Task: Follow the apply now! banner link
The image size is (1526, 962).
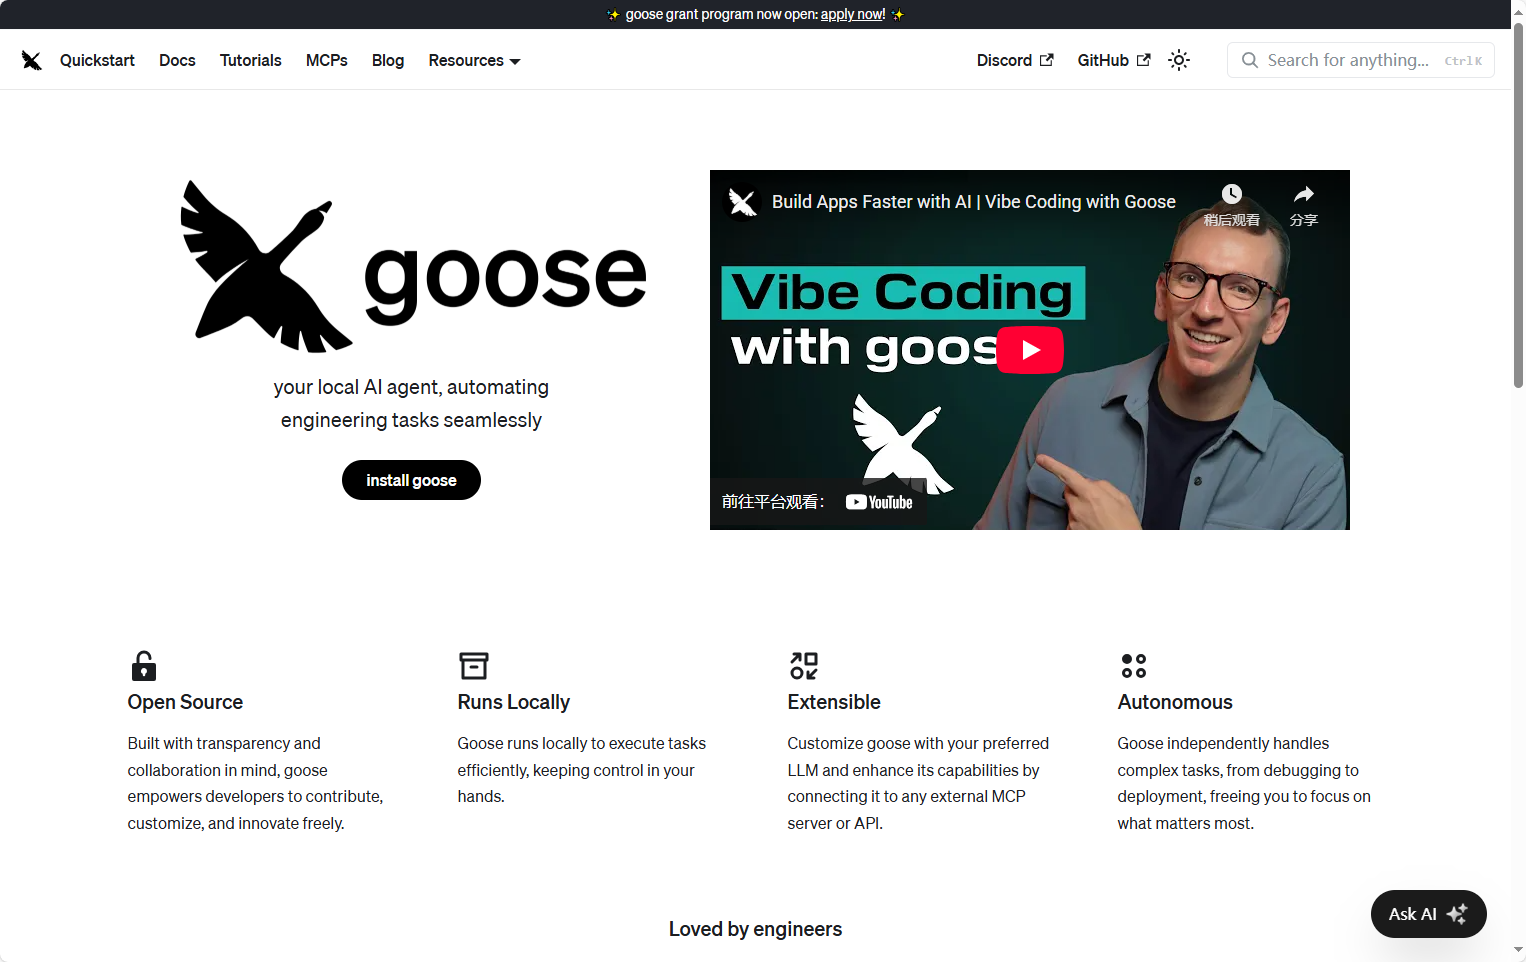Action: (853, 14)
